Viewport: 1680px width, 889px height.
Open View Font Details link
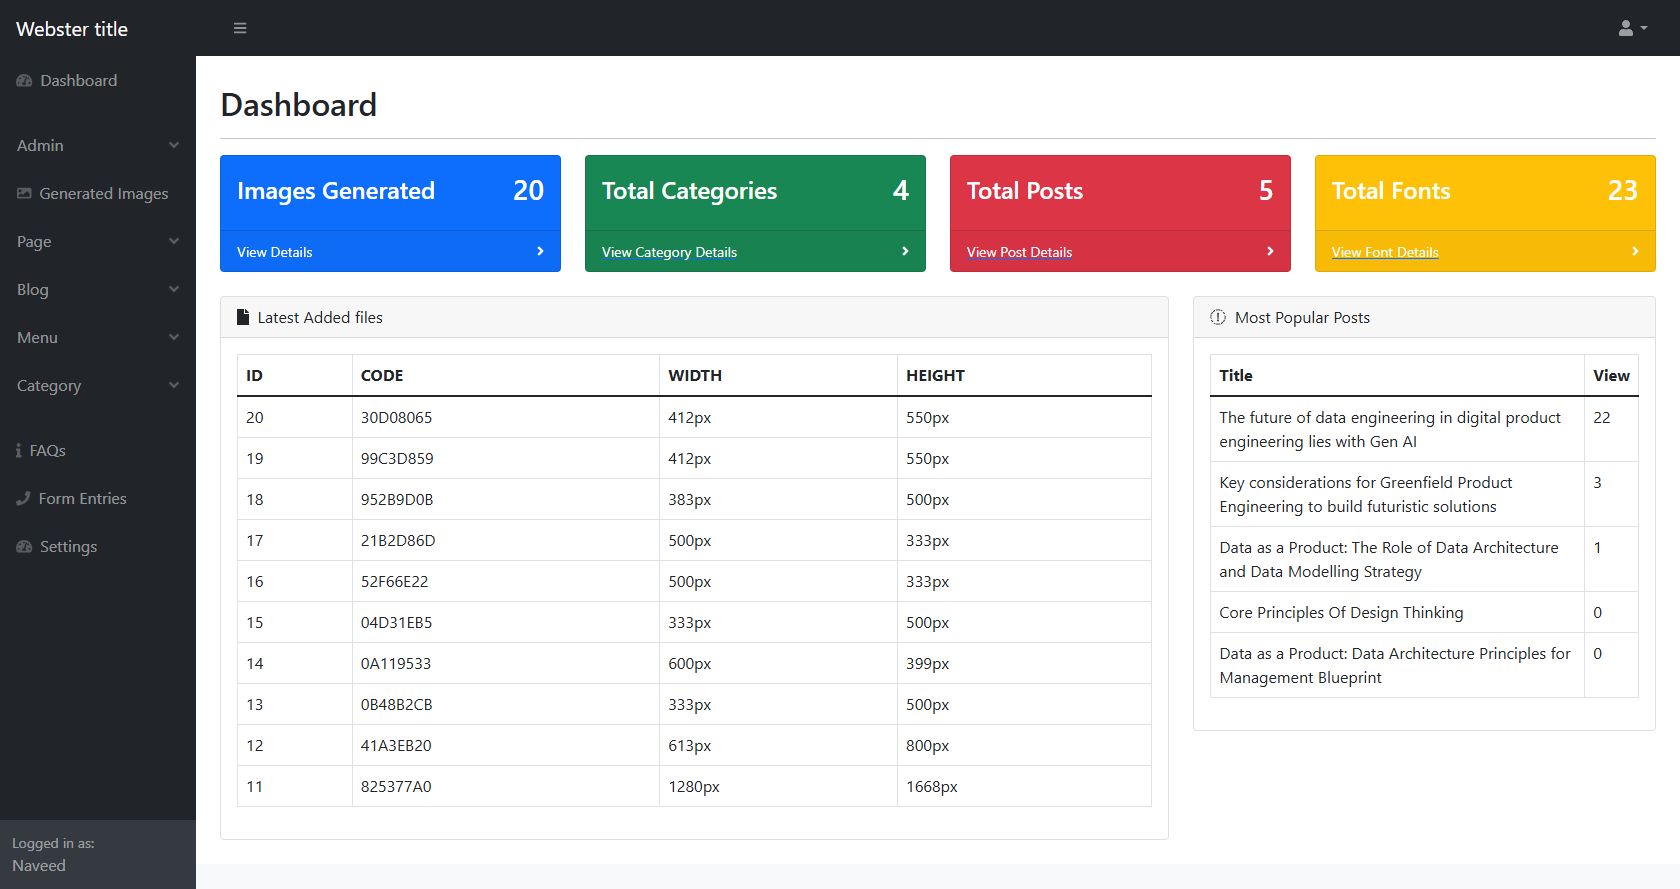[1385, 252]
